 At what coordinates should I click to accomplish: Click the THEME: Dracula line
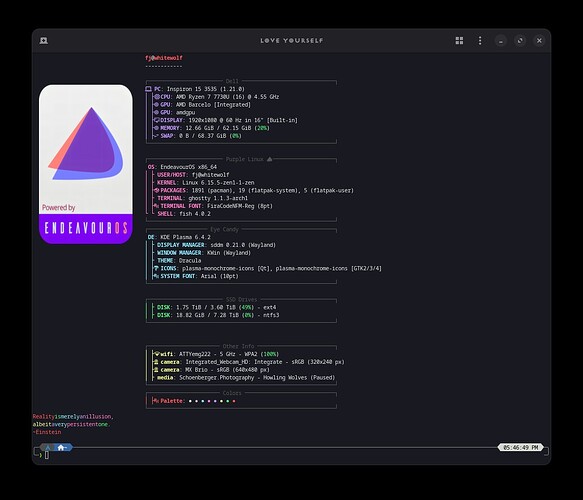click(179, 261)
